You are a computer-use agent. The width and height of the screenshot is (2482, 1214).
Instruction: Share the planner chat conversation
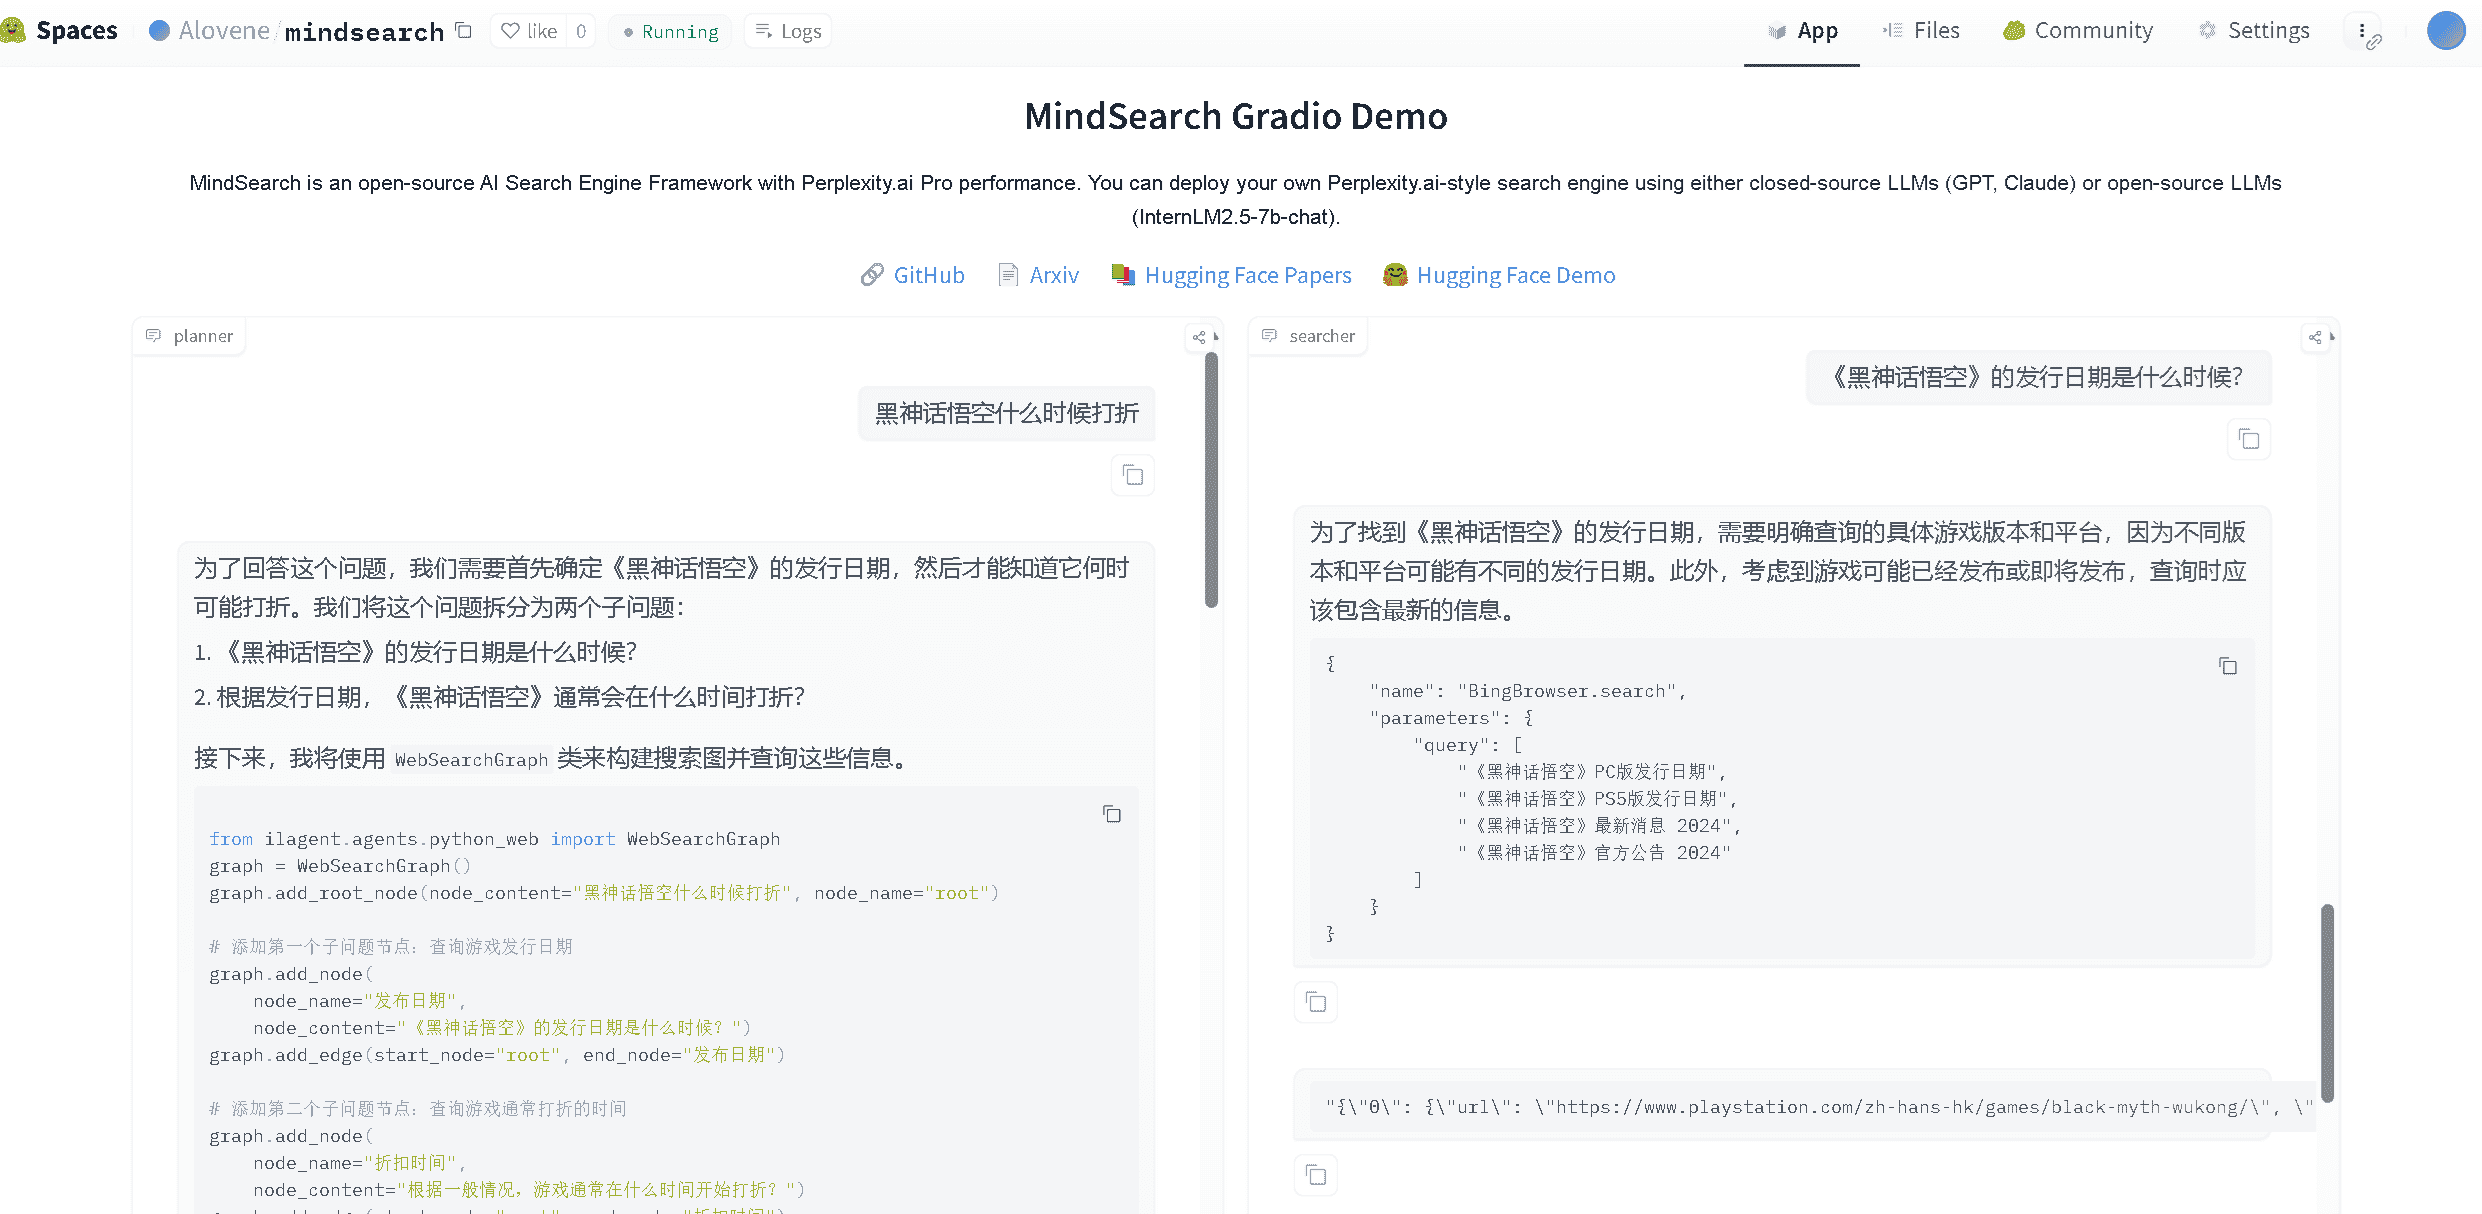tap(1199, 337)
